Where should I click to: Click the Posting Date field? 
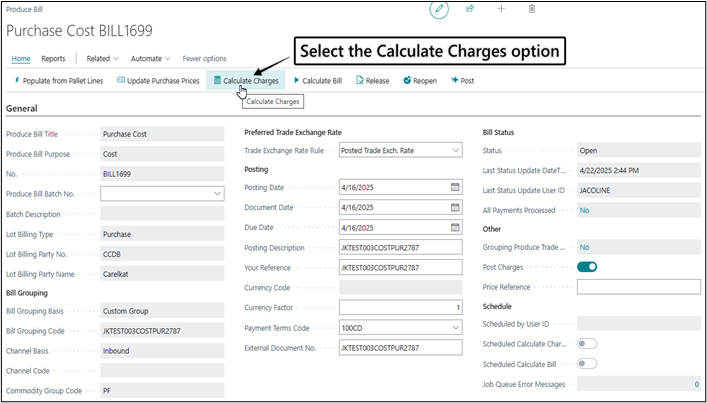400,187
